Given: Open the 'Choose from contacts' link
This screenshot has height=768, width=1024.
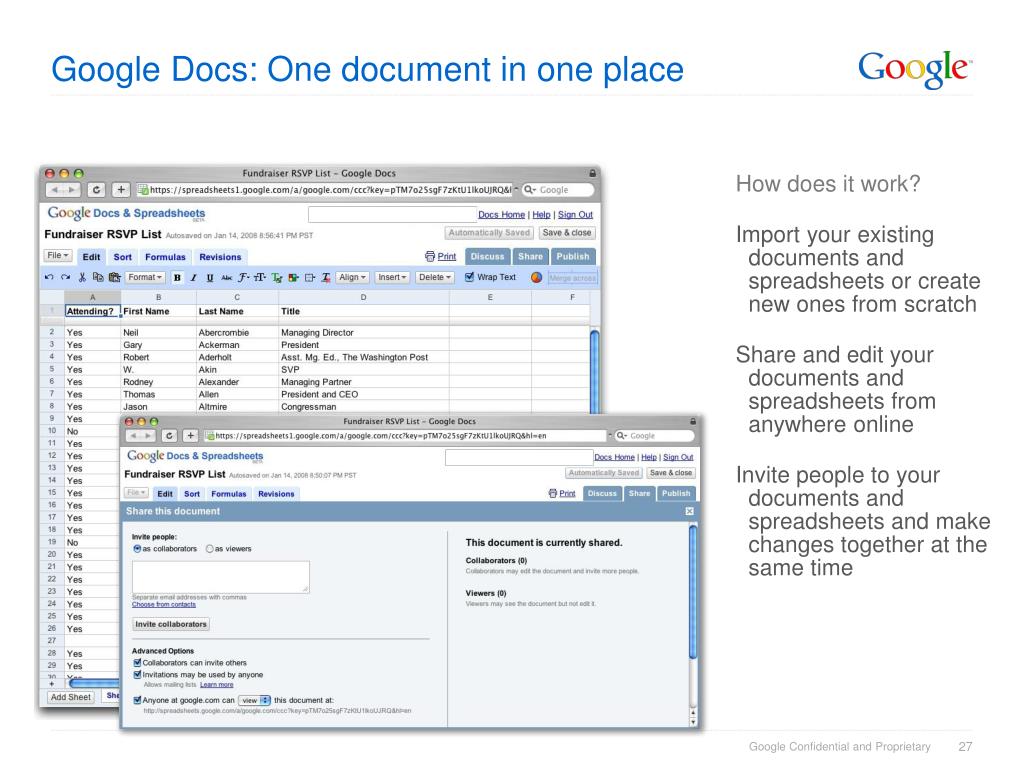Looking at the screenshot, I should tap(164, 605).
